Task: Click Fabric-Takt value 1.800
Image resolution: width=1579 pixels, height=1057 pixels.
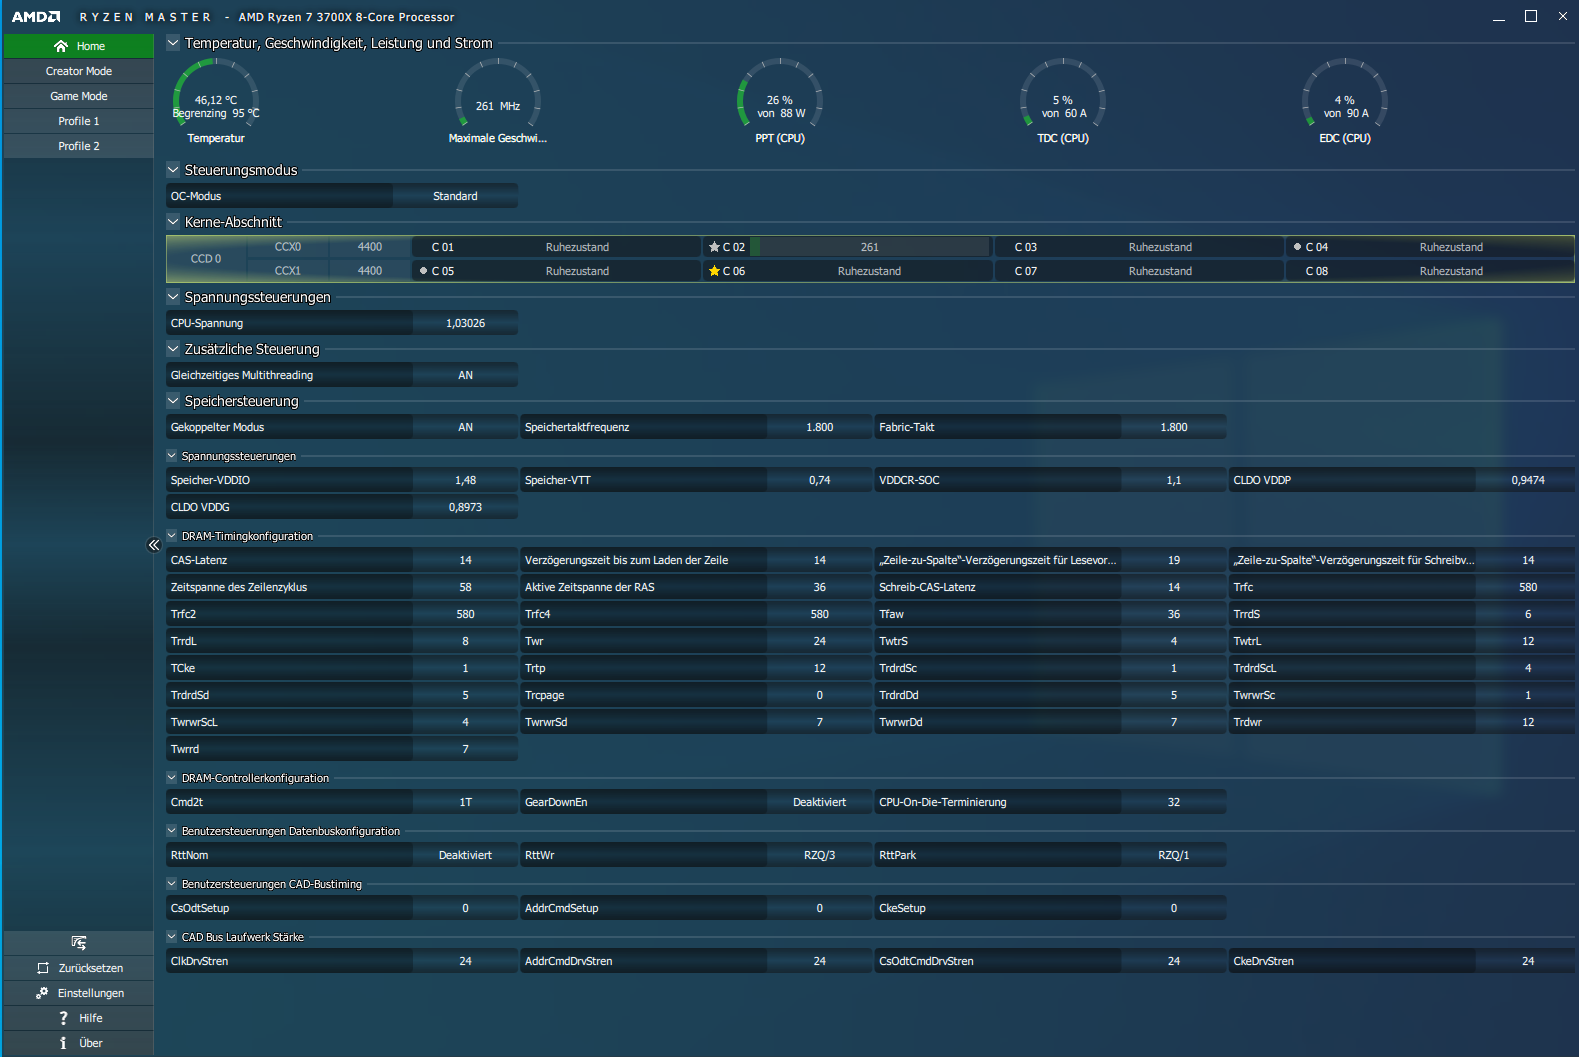Action: (x=1173, y=427)
